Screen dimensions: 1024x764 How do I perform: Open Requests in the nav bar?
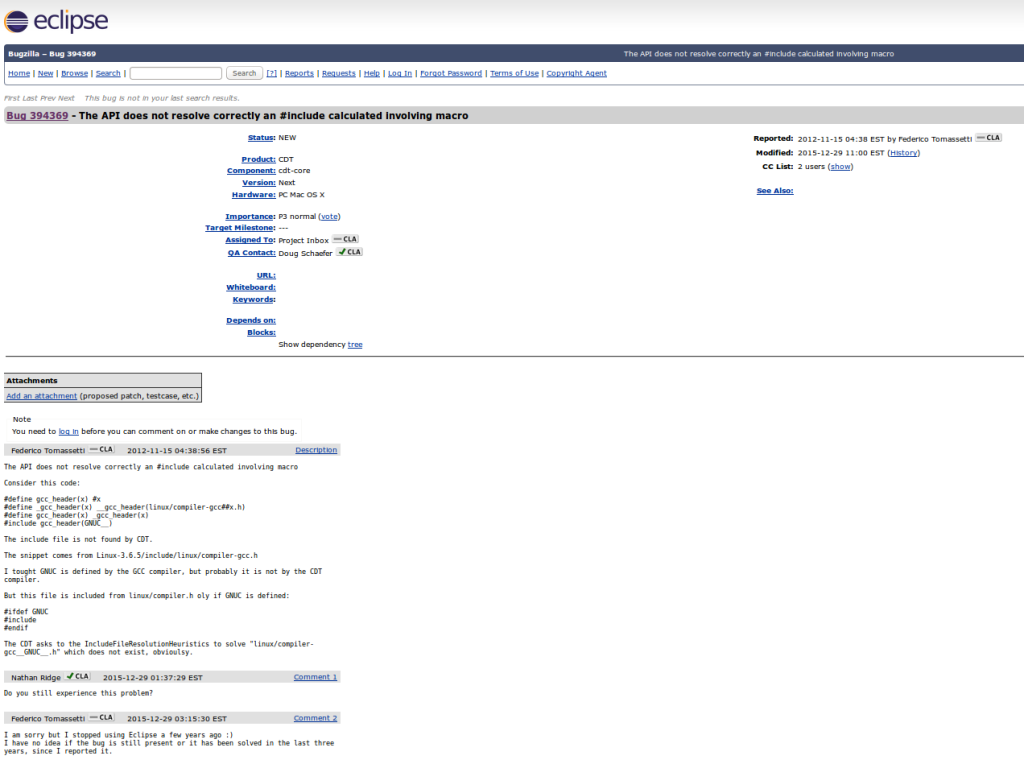[338, 73]
